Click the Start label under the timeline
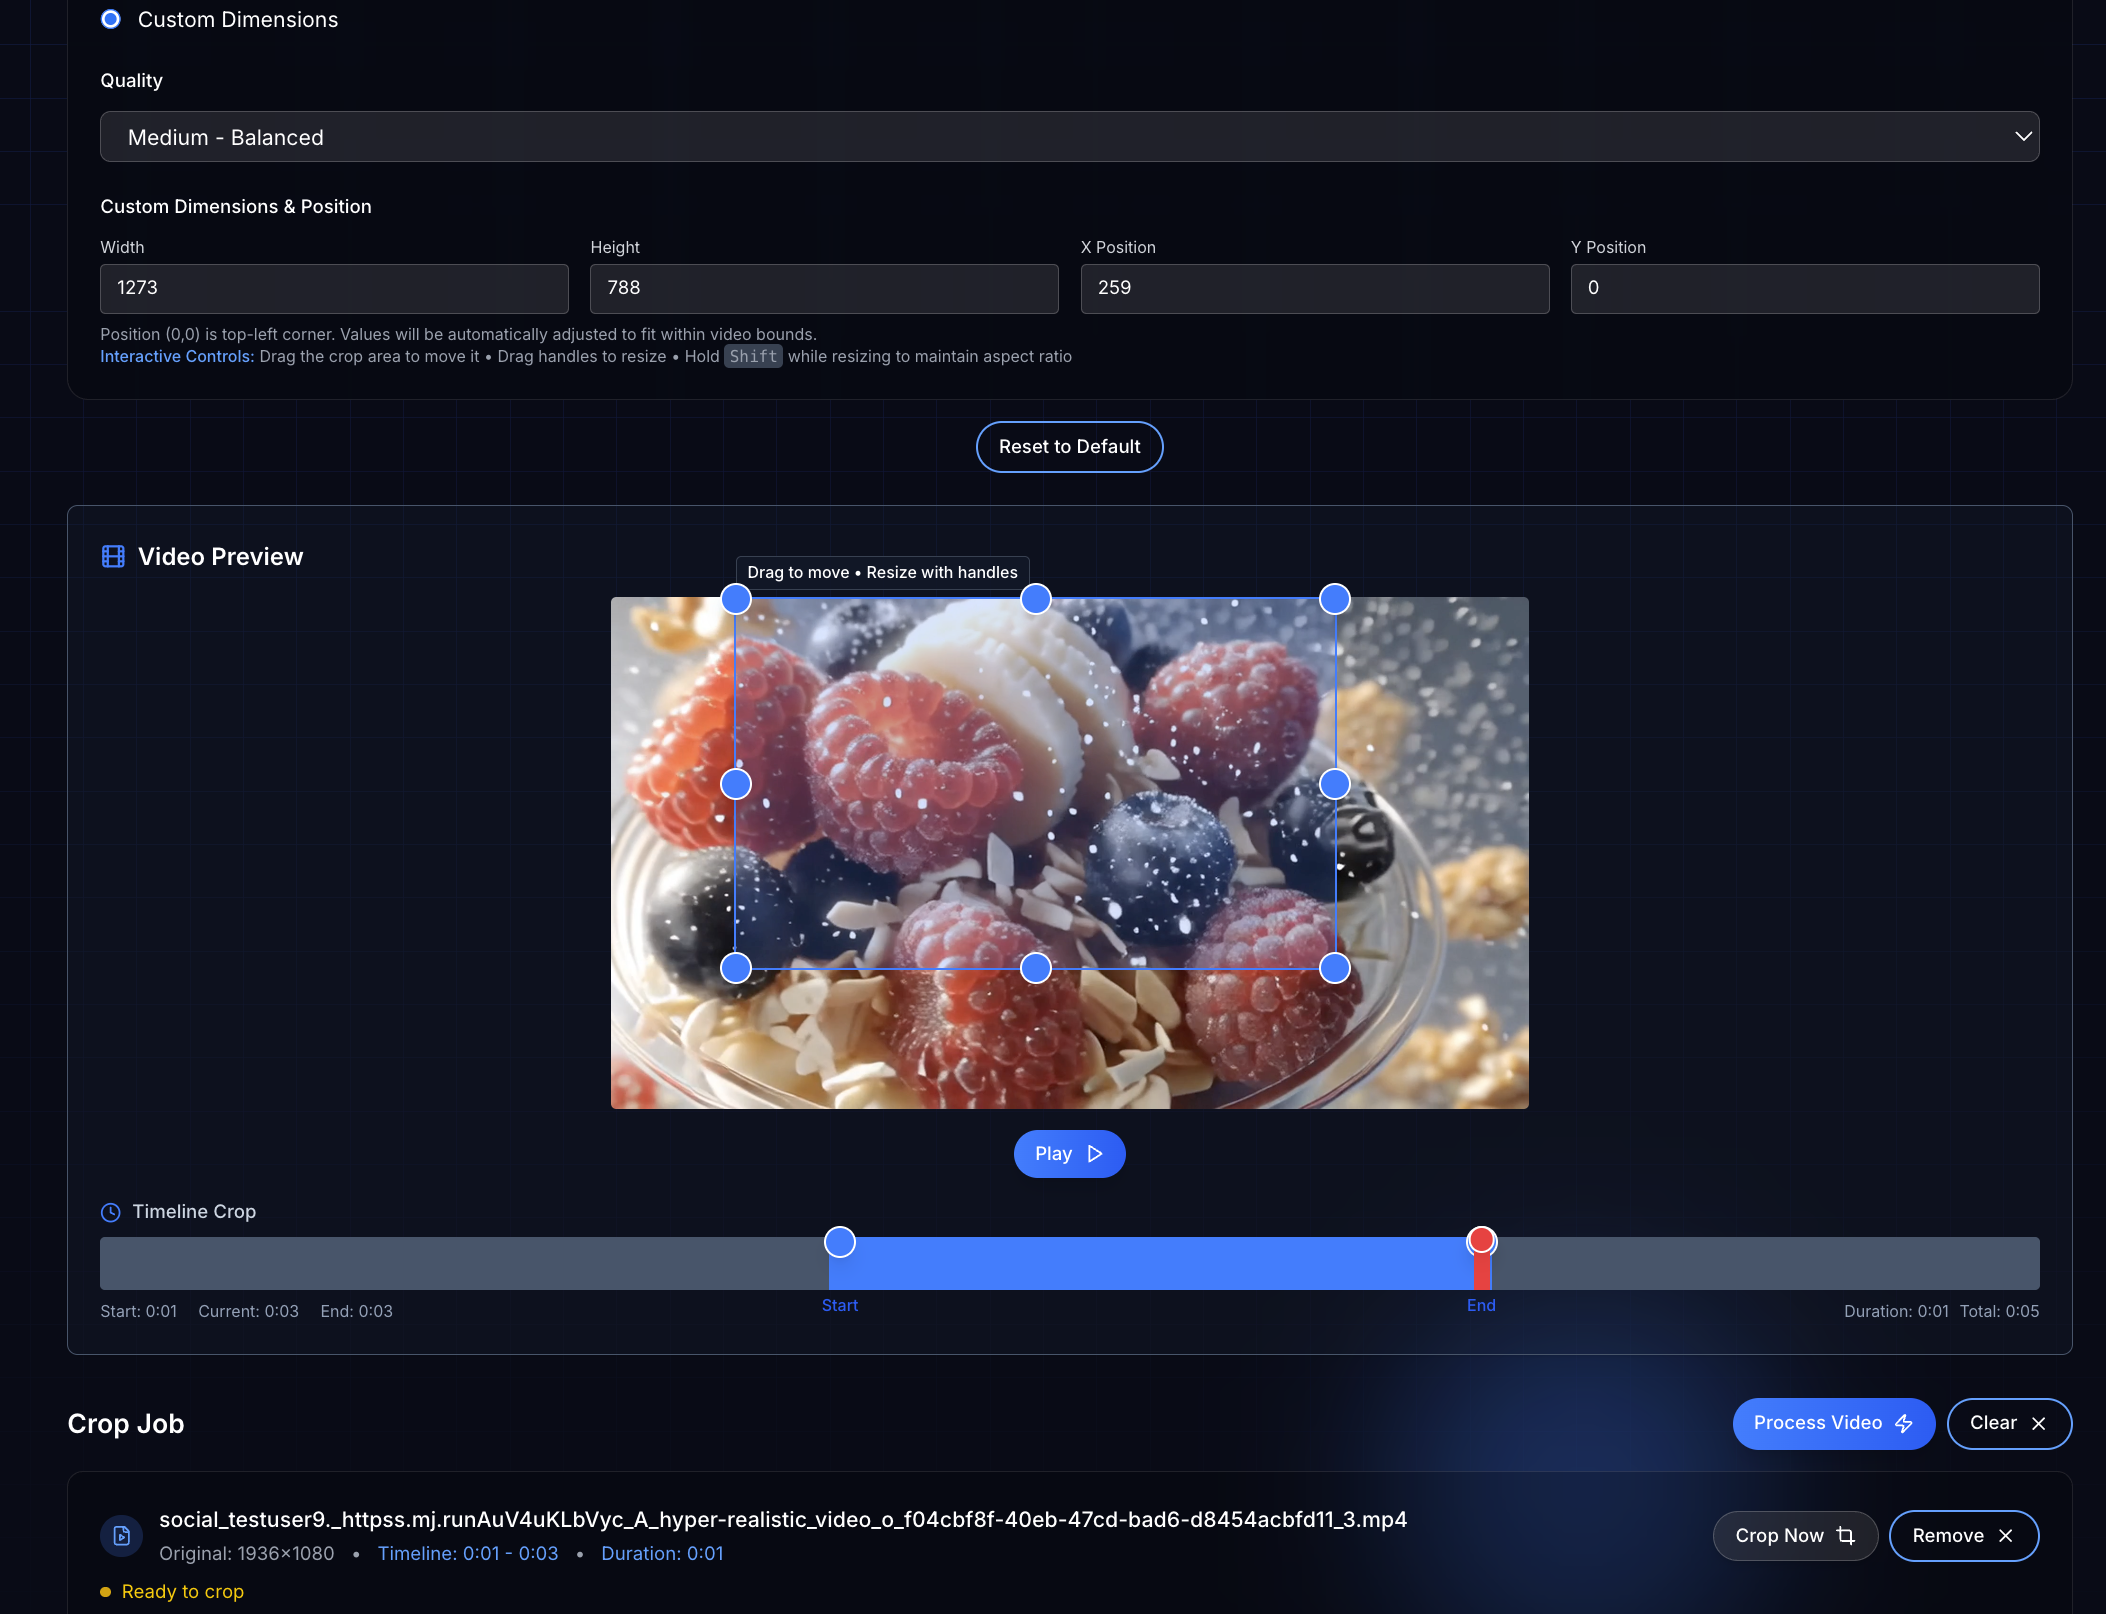Image resolution: width=2106 pixels, height=1614 pixels. pyautogui.click(x=840, y=1306)
